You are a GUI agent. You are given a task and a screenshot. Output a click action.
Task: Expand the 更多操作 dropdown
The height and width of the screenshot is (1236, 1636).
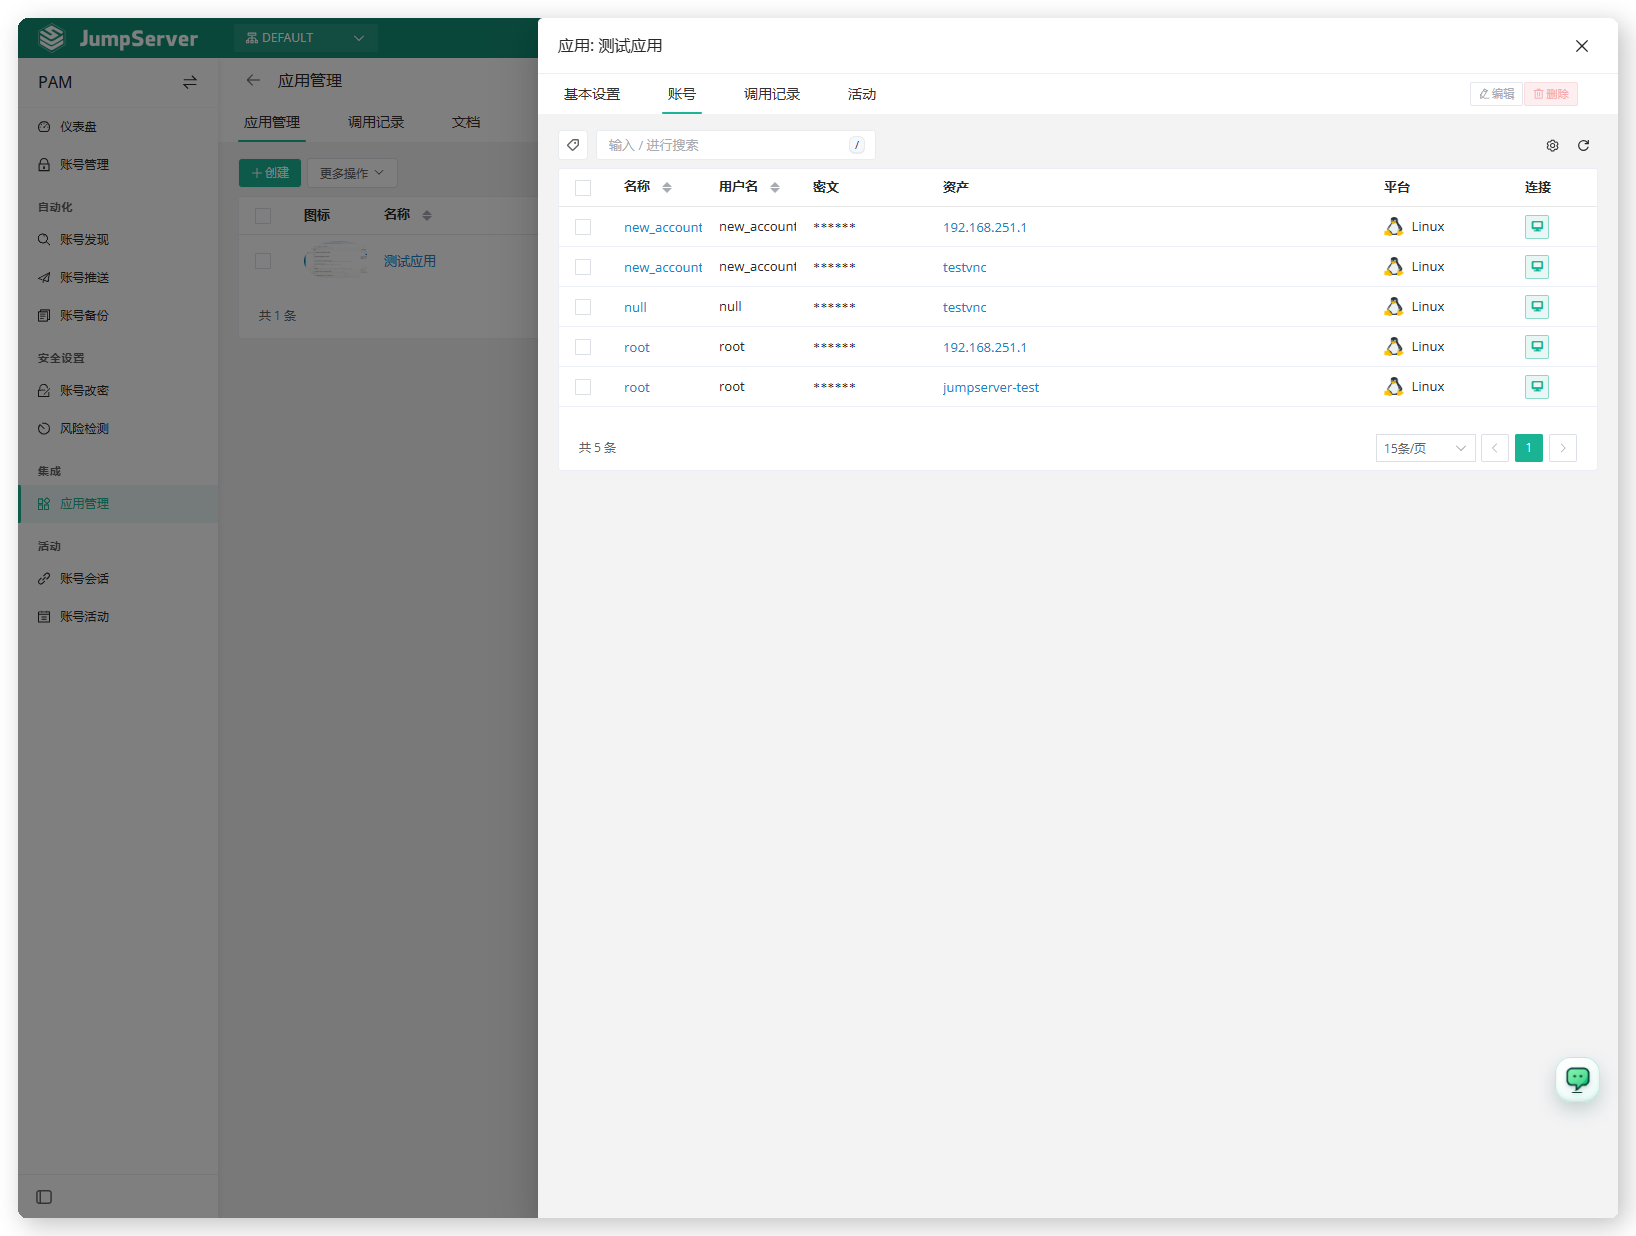[x=352, y=173]
